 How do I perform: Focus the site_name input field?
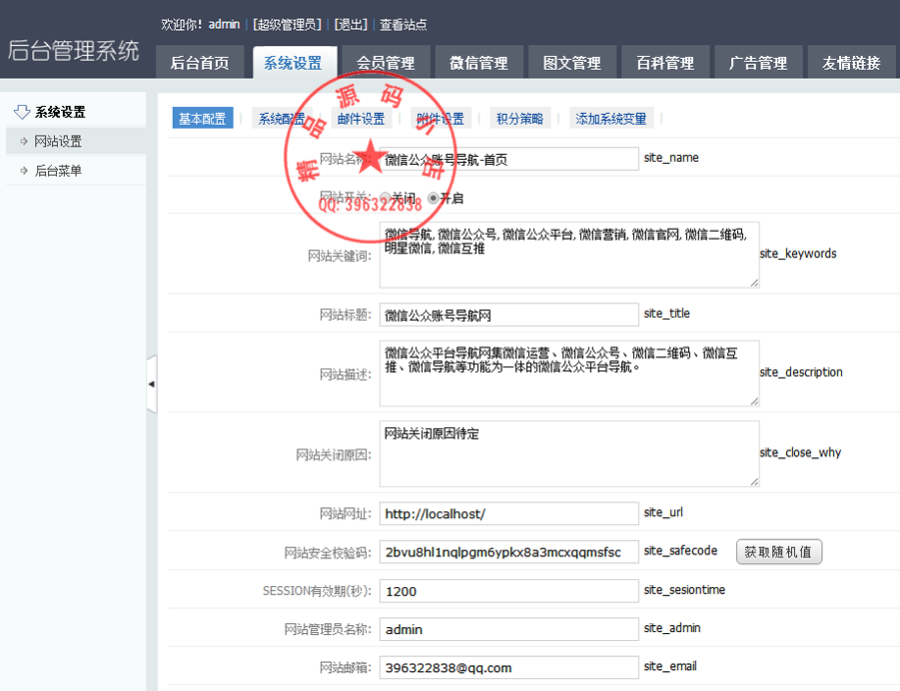tap(509, 159)
